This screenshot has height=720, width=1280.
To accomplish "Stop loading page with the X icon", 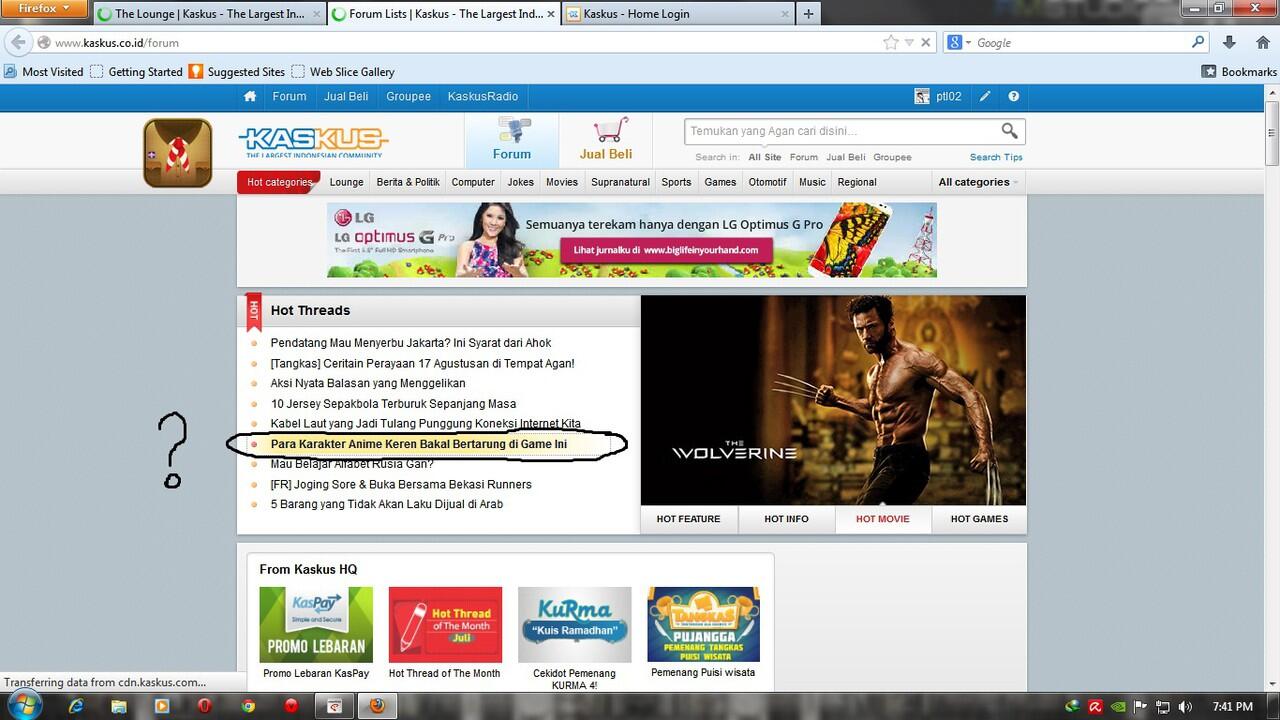I will pyautogui.click(x=926, y=43).
